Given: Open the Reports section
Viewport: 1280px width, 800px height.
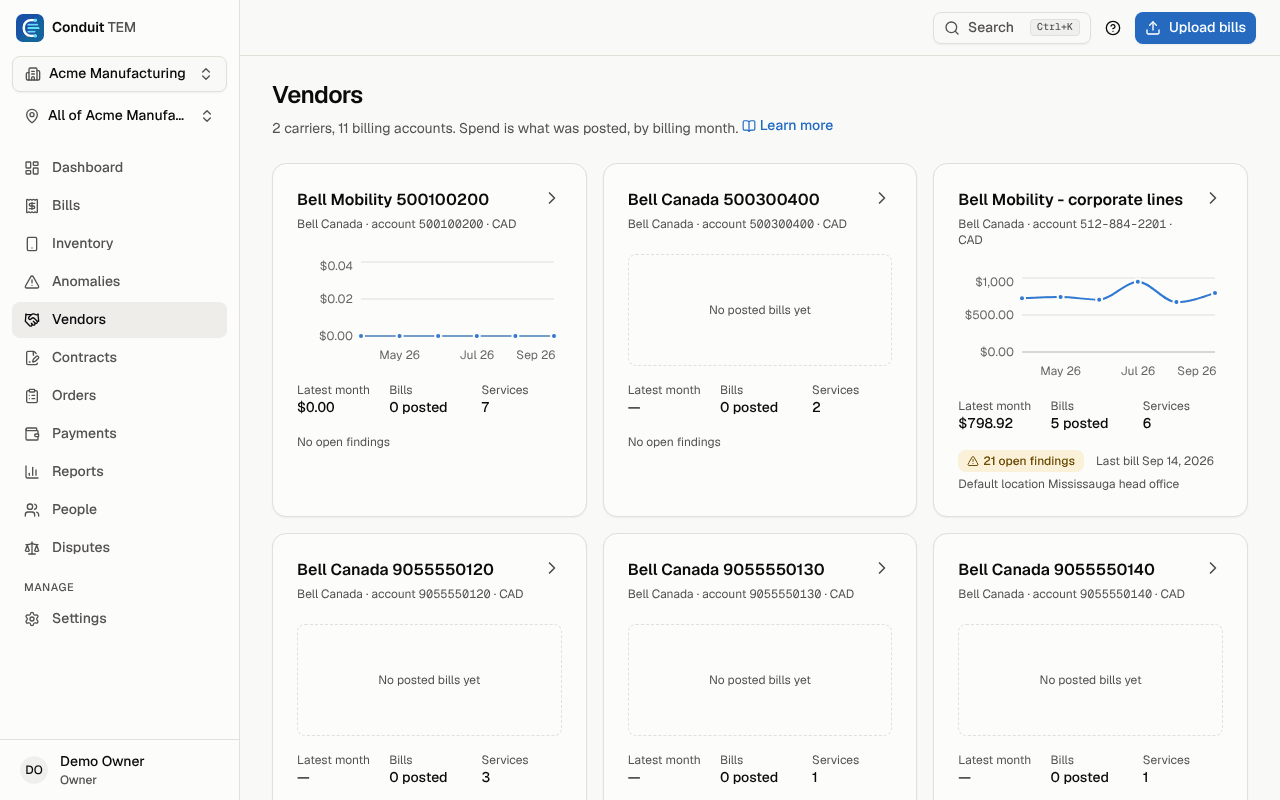Looking at the screenshot, I should (119, 472).
